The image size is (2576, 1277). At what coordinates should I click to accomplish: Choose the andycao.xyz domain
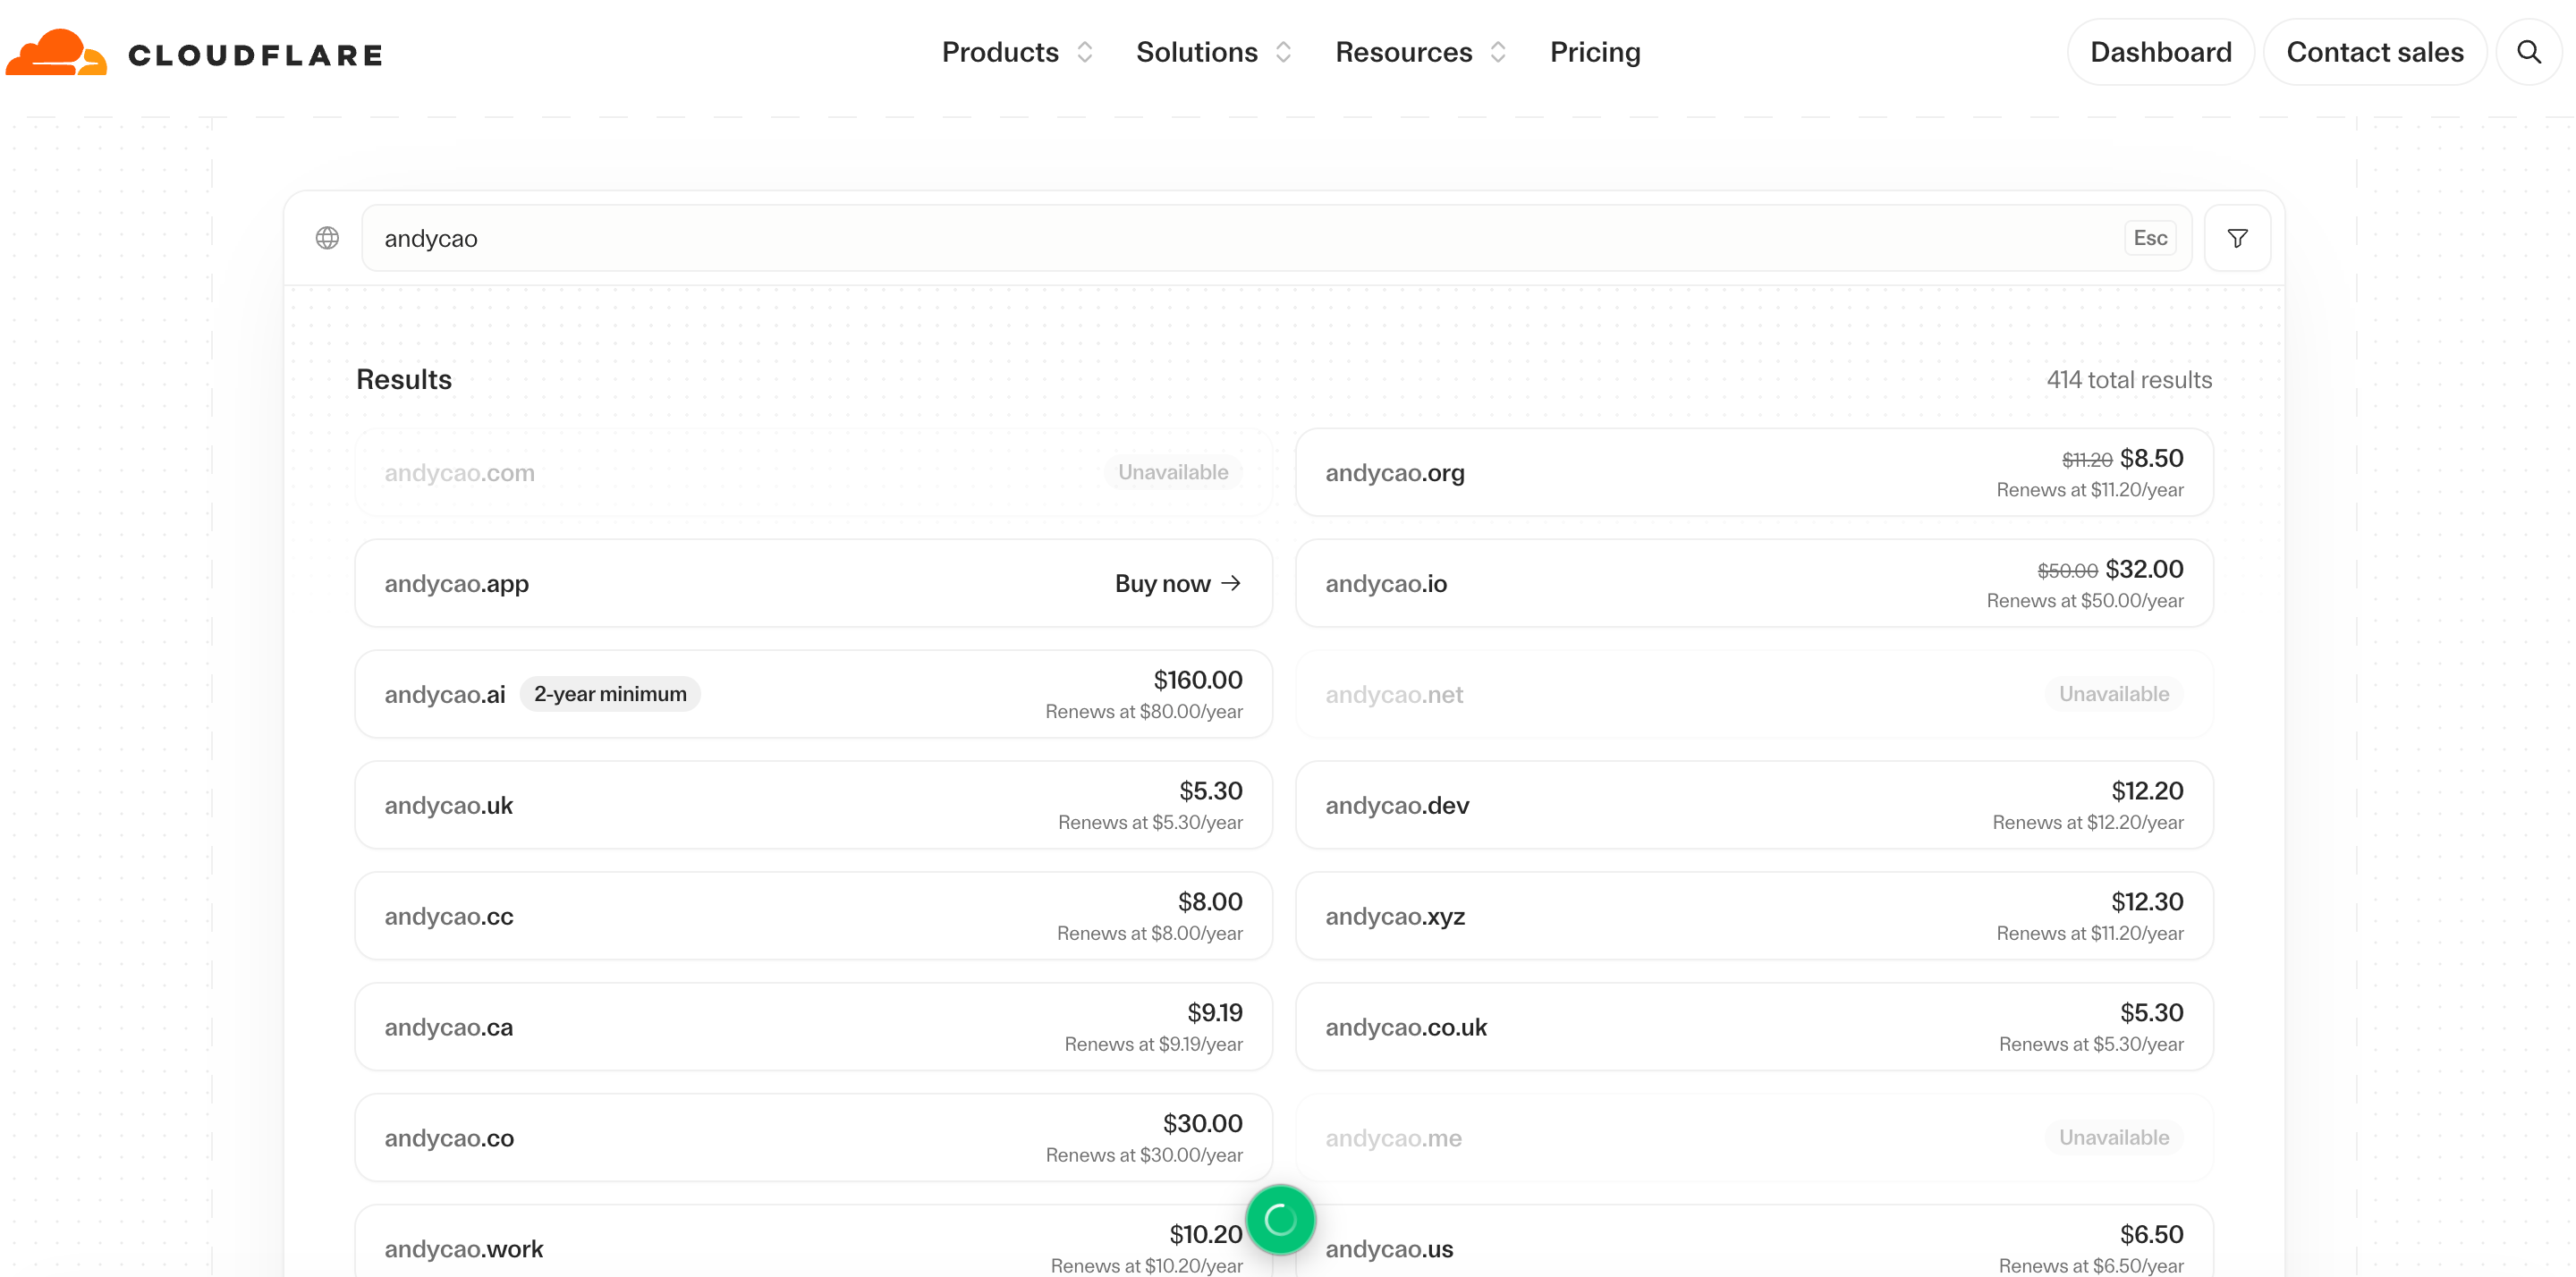1754,916
